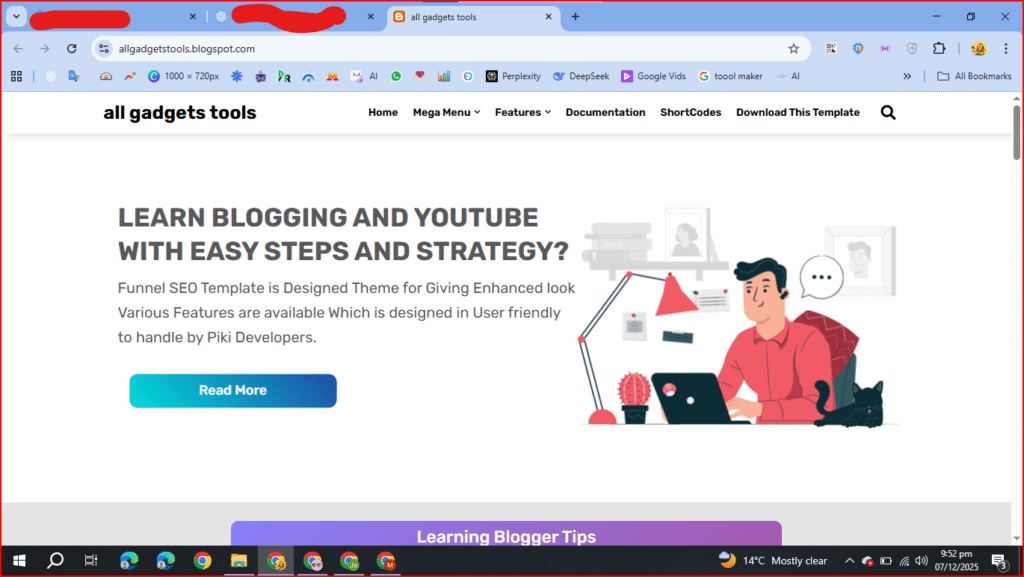Open Download This Template link

coord(797,112)
